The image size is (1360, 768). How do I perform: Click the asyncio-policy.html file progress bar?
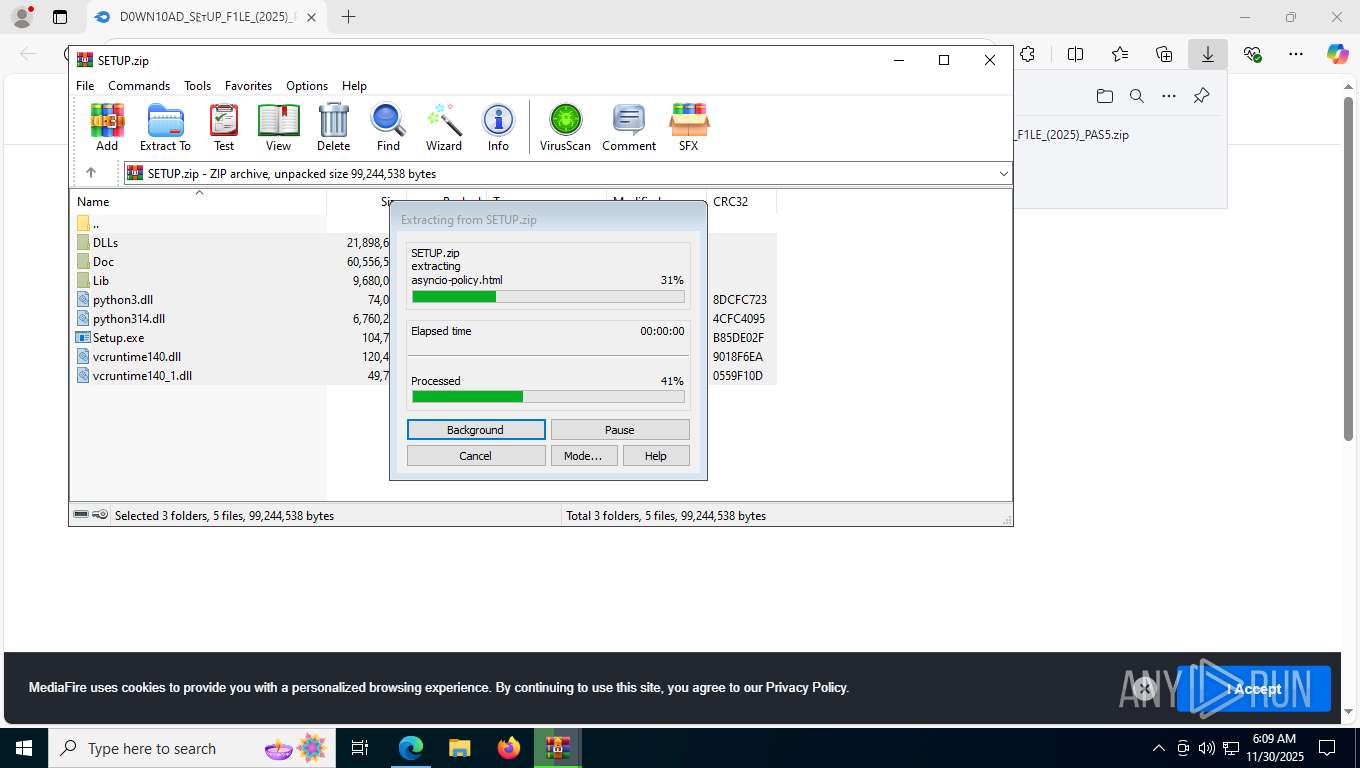[x=548, y=296]
